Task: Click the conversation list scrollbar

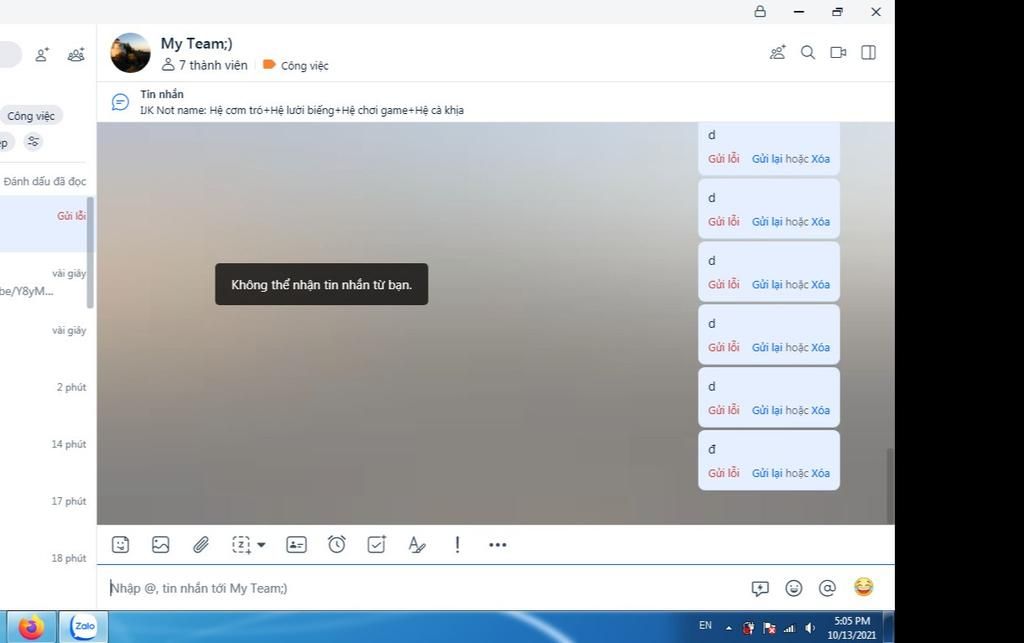Action: tap(90, 252)
